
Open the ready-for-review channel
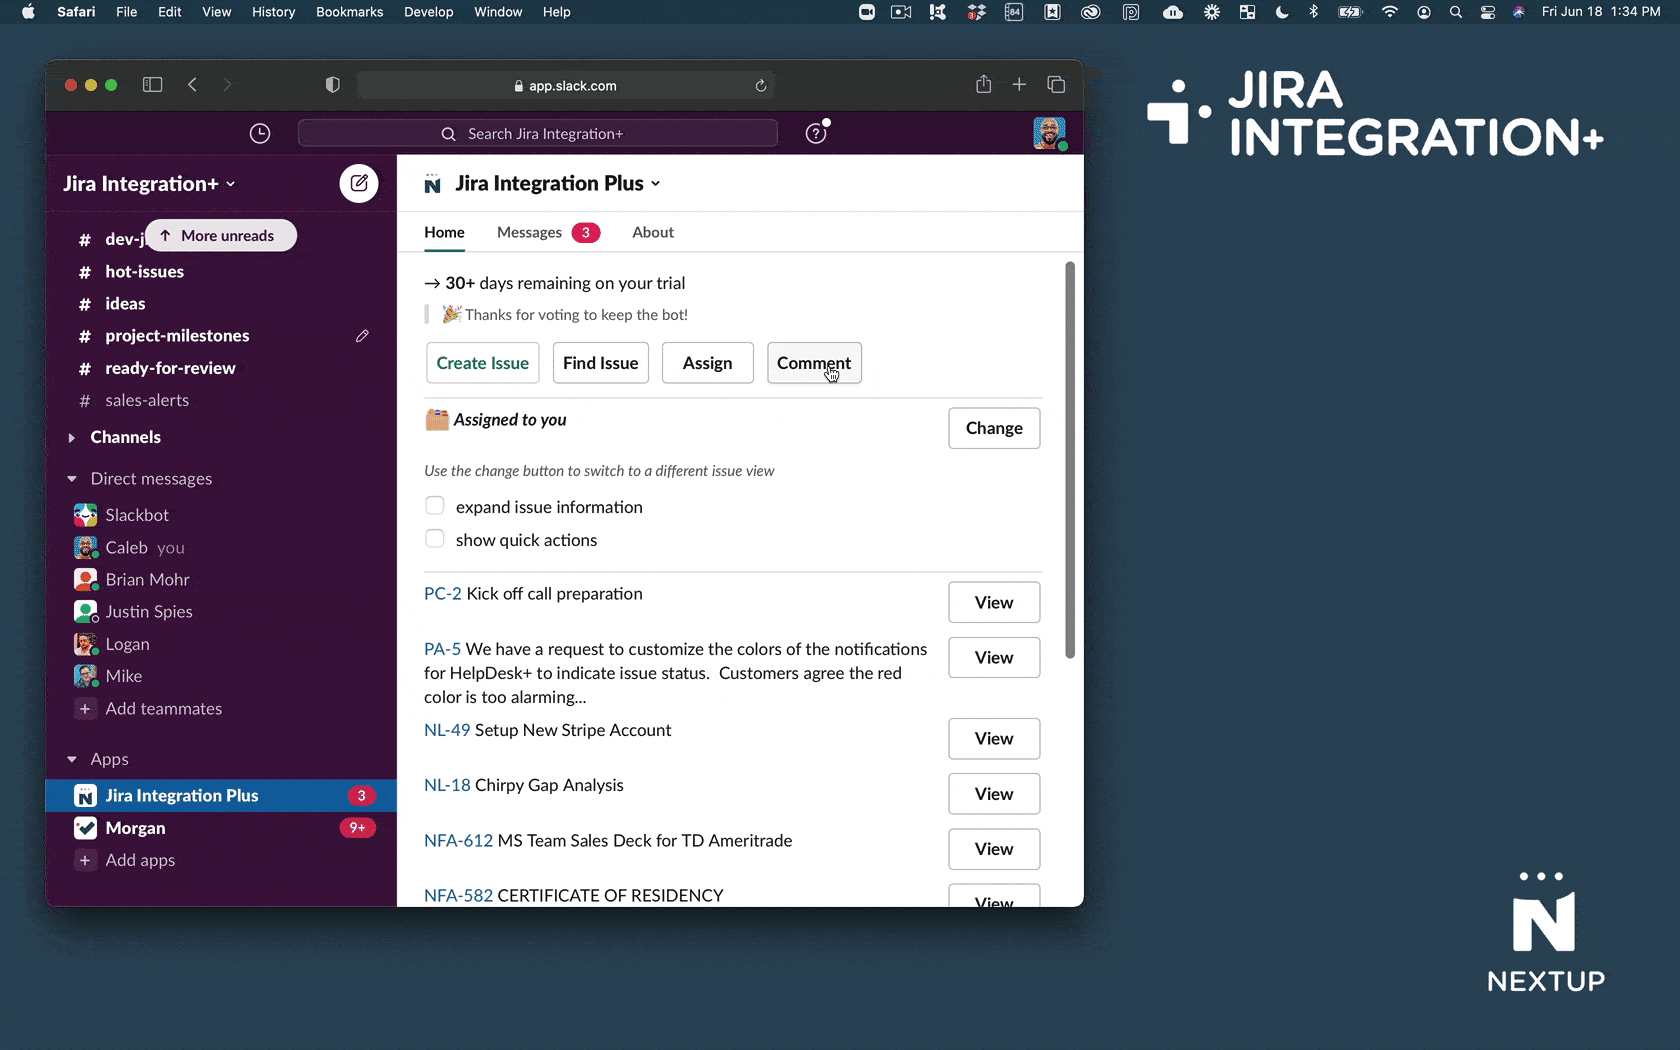pyautogui.click(x=170, y=368)
